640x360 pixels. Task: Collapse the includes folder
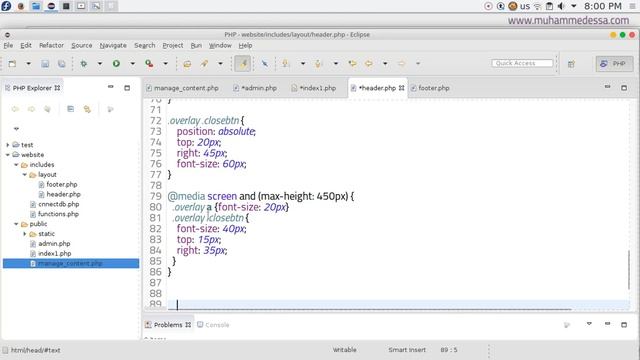16,165
